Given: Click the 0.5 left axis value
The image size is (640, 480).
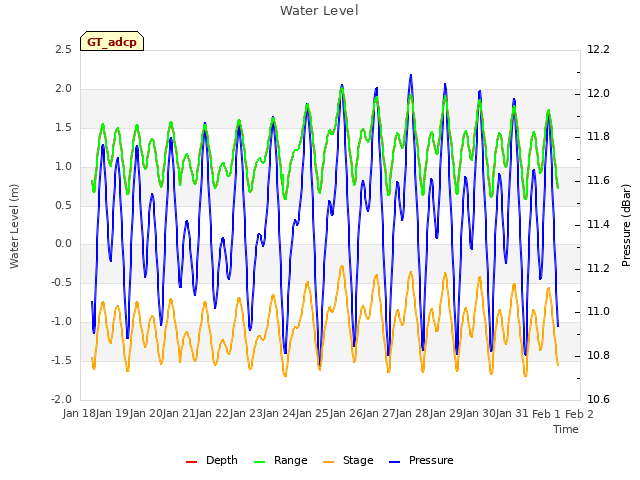Looking at the screenshot, I should 63,205.
